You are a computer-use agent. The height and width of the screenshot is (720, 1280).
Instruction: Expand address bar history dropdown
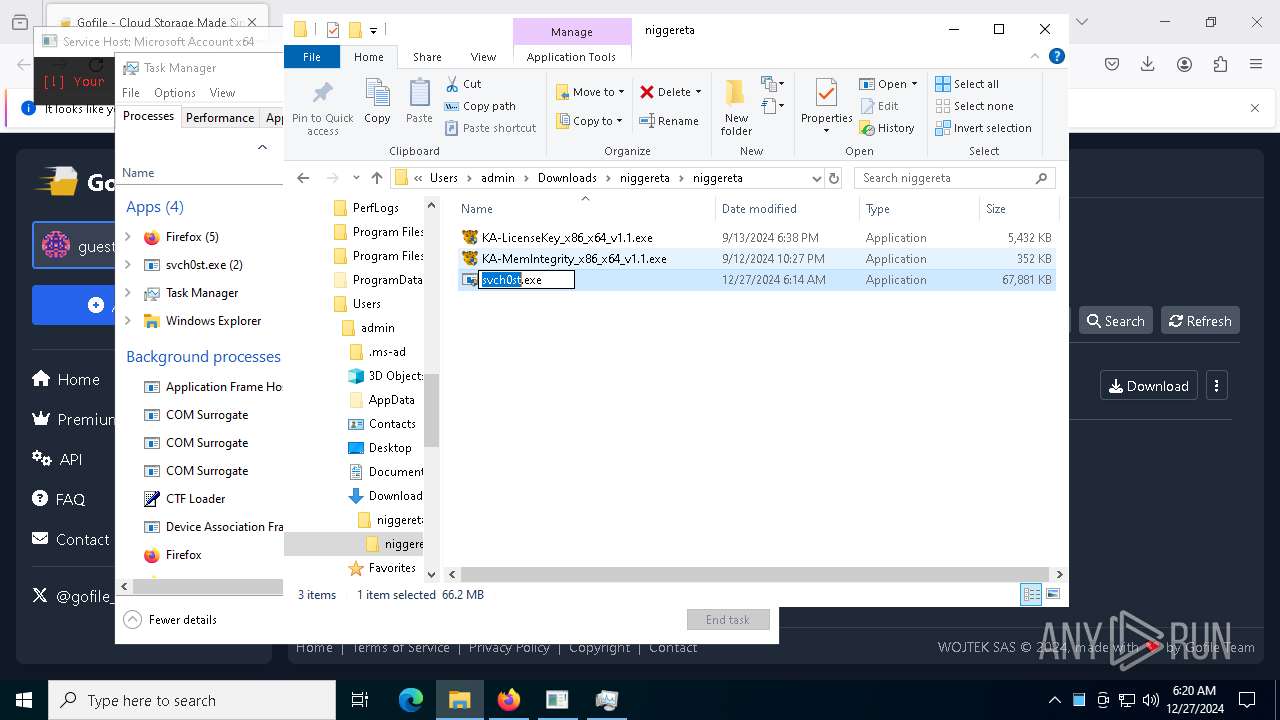click(817, 178)
